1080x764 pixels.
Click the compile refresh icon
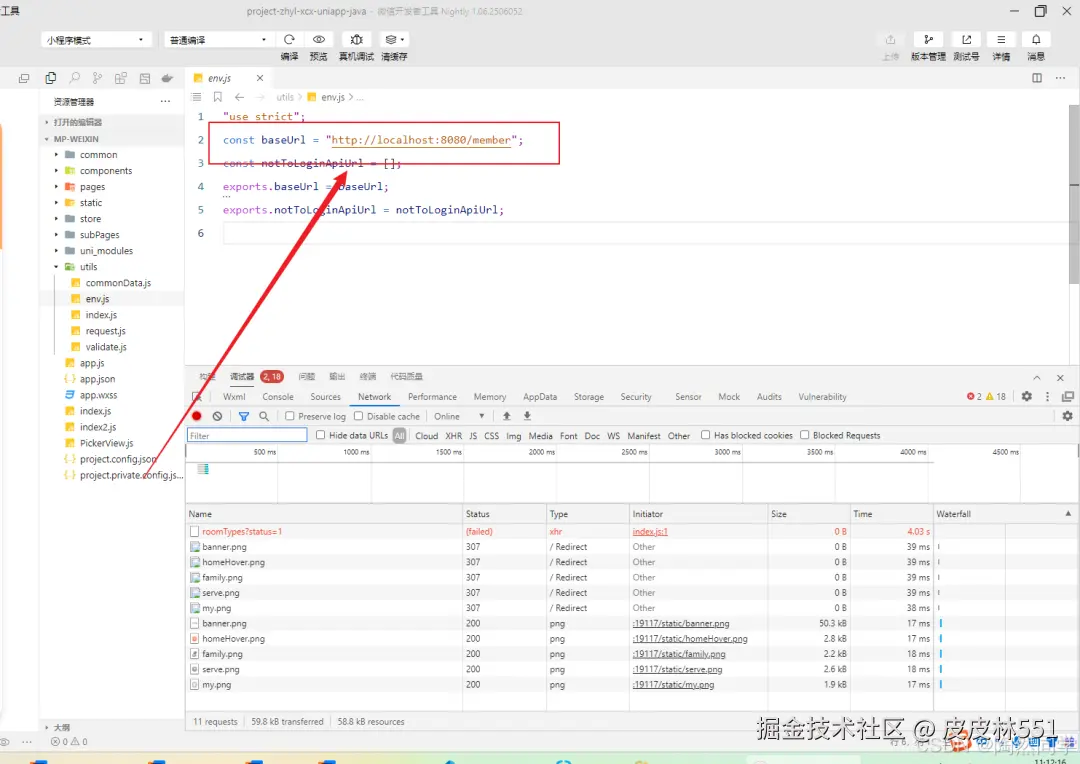pyautogui.click(x=289, y=40)
